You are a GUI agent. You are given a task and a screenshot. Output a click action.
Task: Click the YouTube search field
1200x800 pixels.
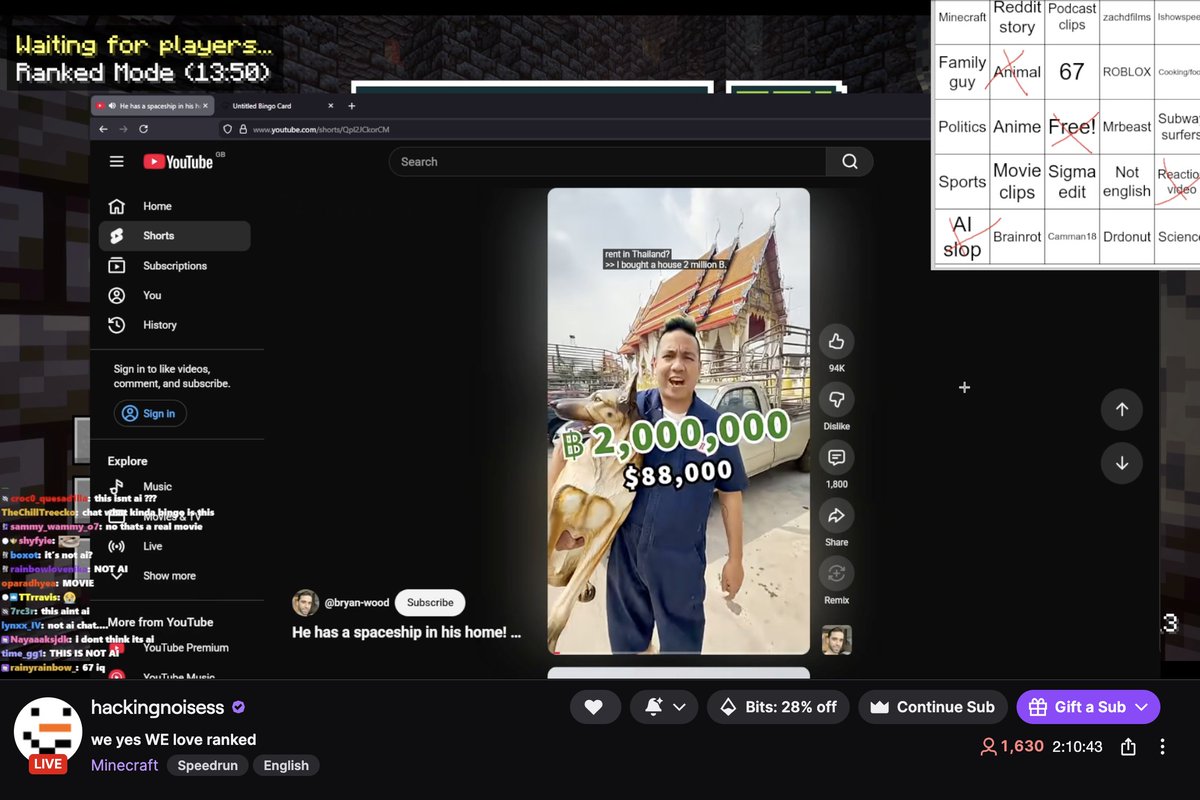(607, 162)
